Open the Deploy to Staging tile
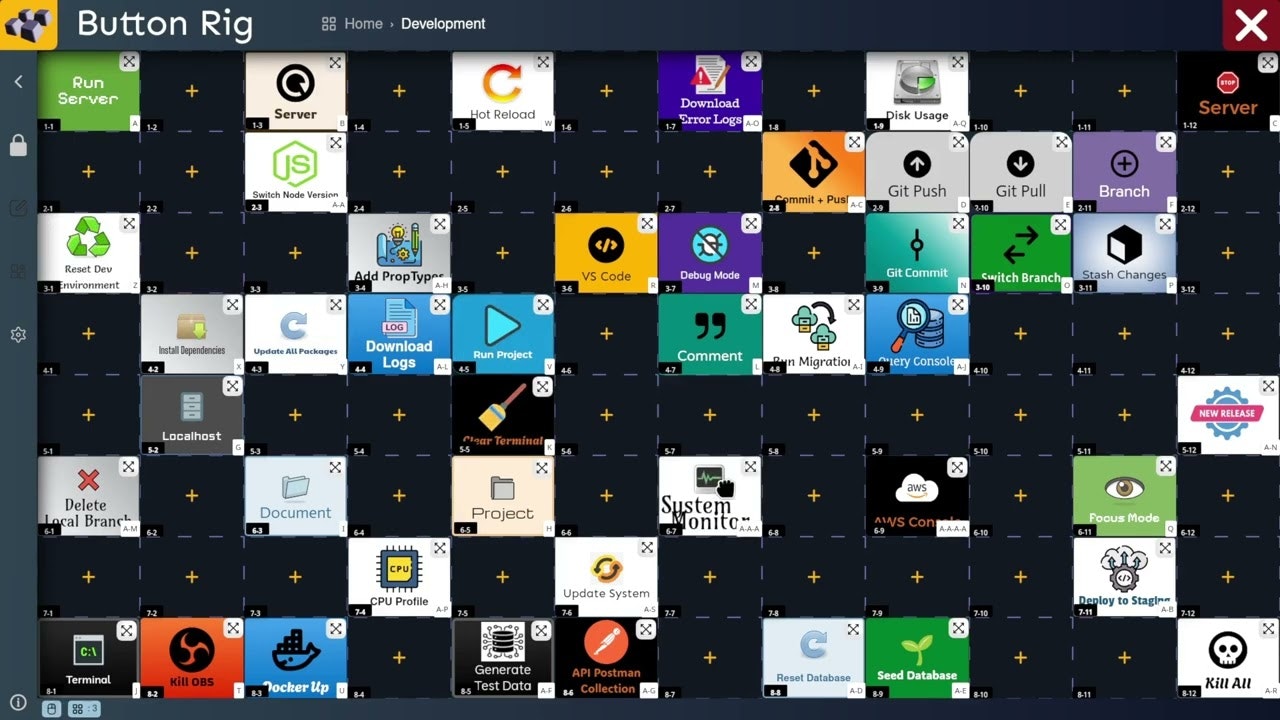The width and height of the screenshot is (1280, 720). pyautogui.click(x=1124, y=577)
